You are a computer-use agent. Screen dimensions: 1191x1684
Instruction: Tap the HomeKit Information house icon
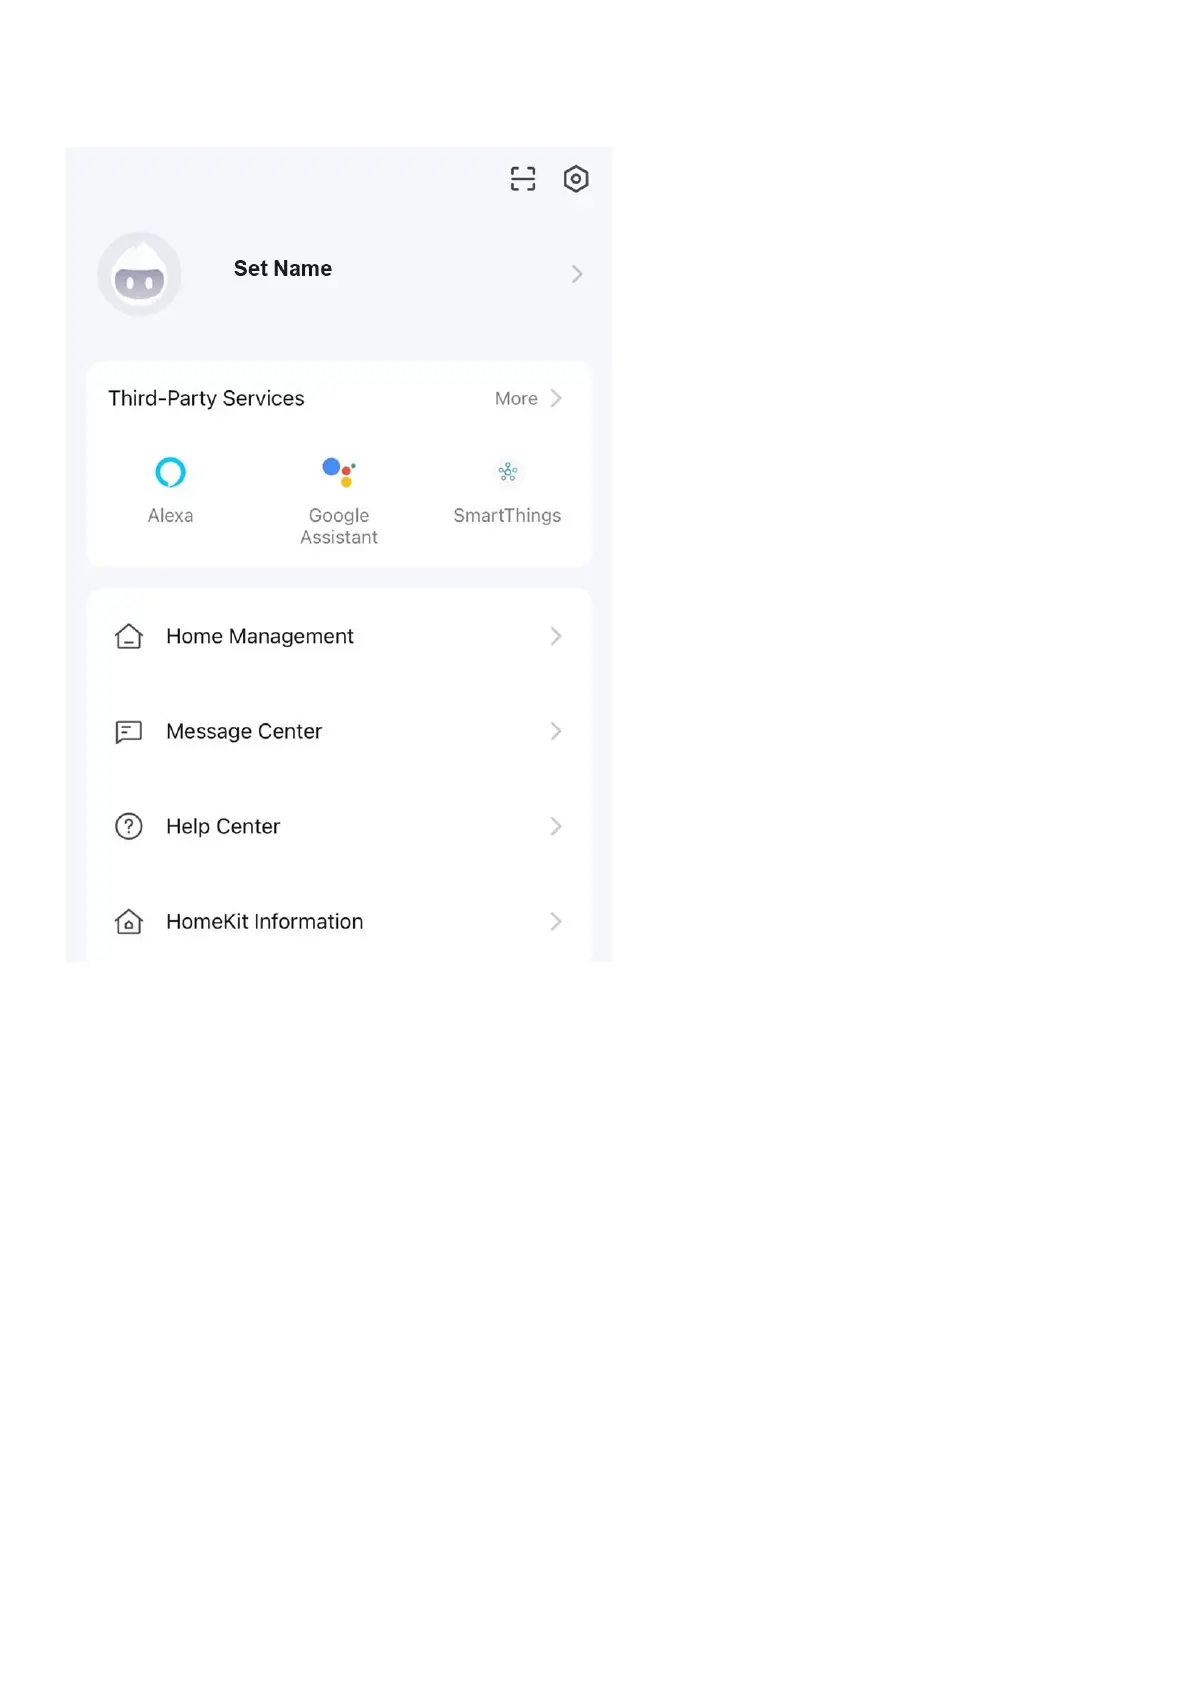pos(129,922)
